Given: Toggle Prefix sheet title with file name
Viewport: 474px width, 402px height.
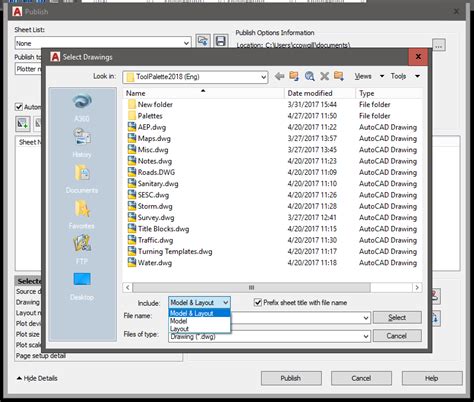Looking at the screenshot, I should tap(258, 303).
